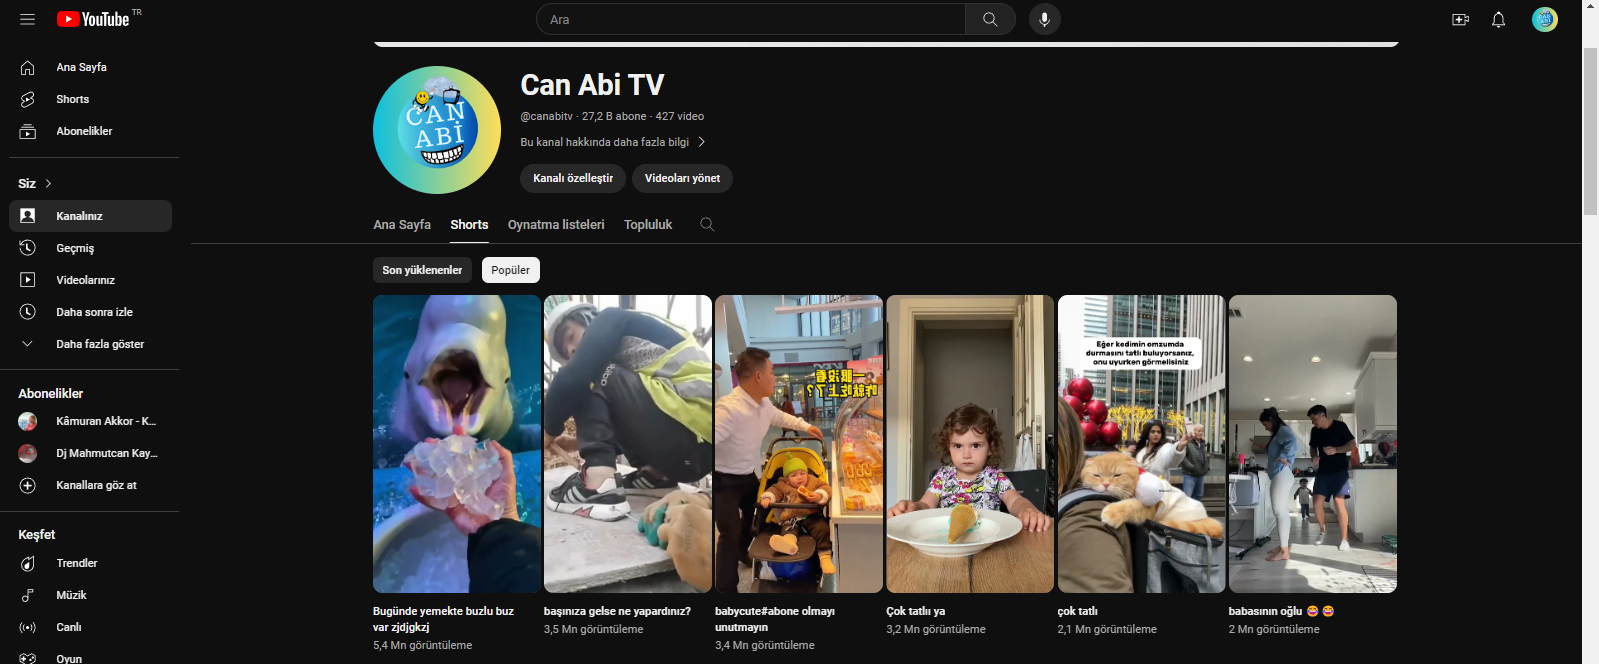
Task: Open title 'Bugünde yemekte buzlu buz var'
Action: coord(443,619)
